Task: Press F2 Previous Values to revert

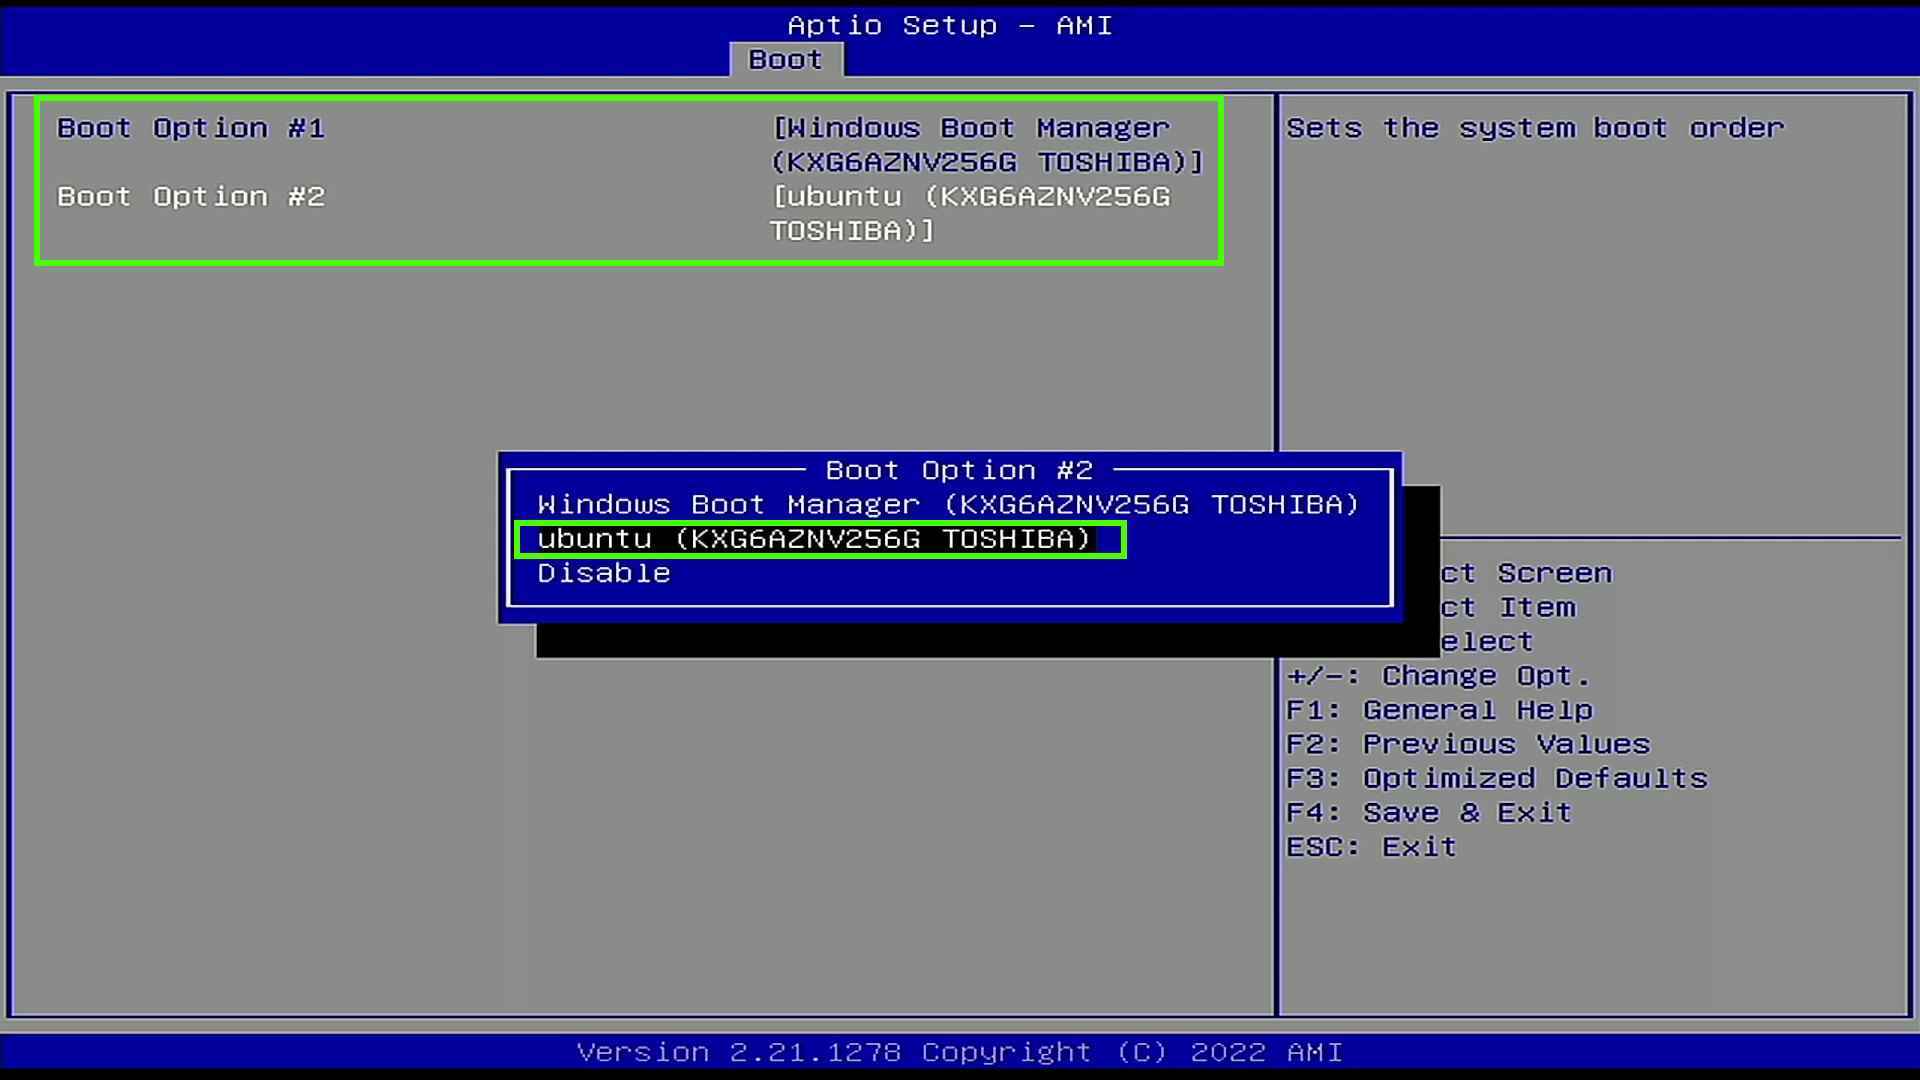Action: coord(1468,744)
